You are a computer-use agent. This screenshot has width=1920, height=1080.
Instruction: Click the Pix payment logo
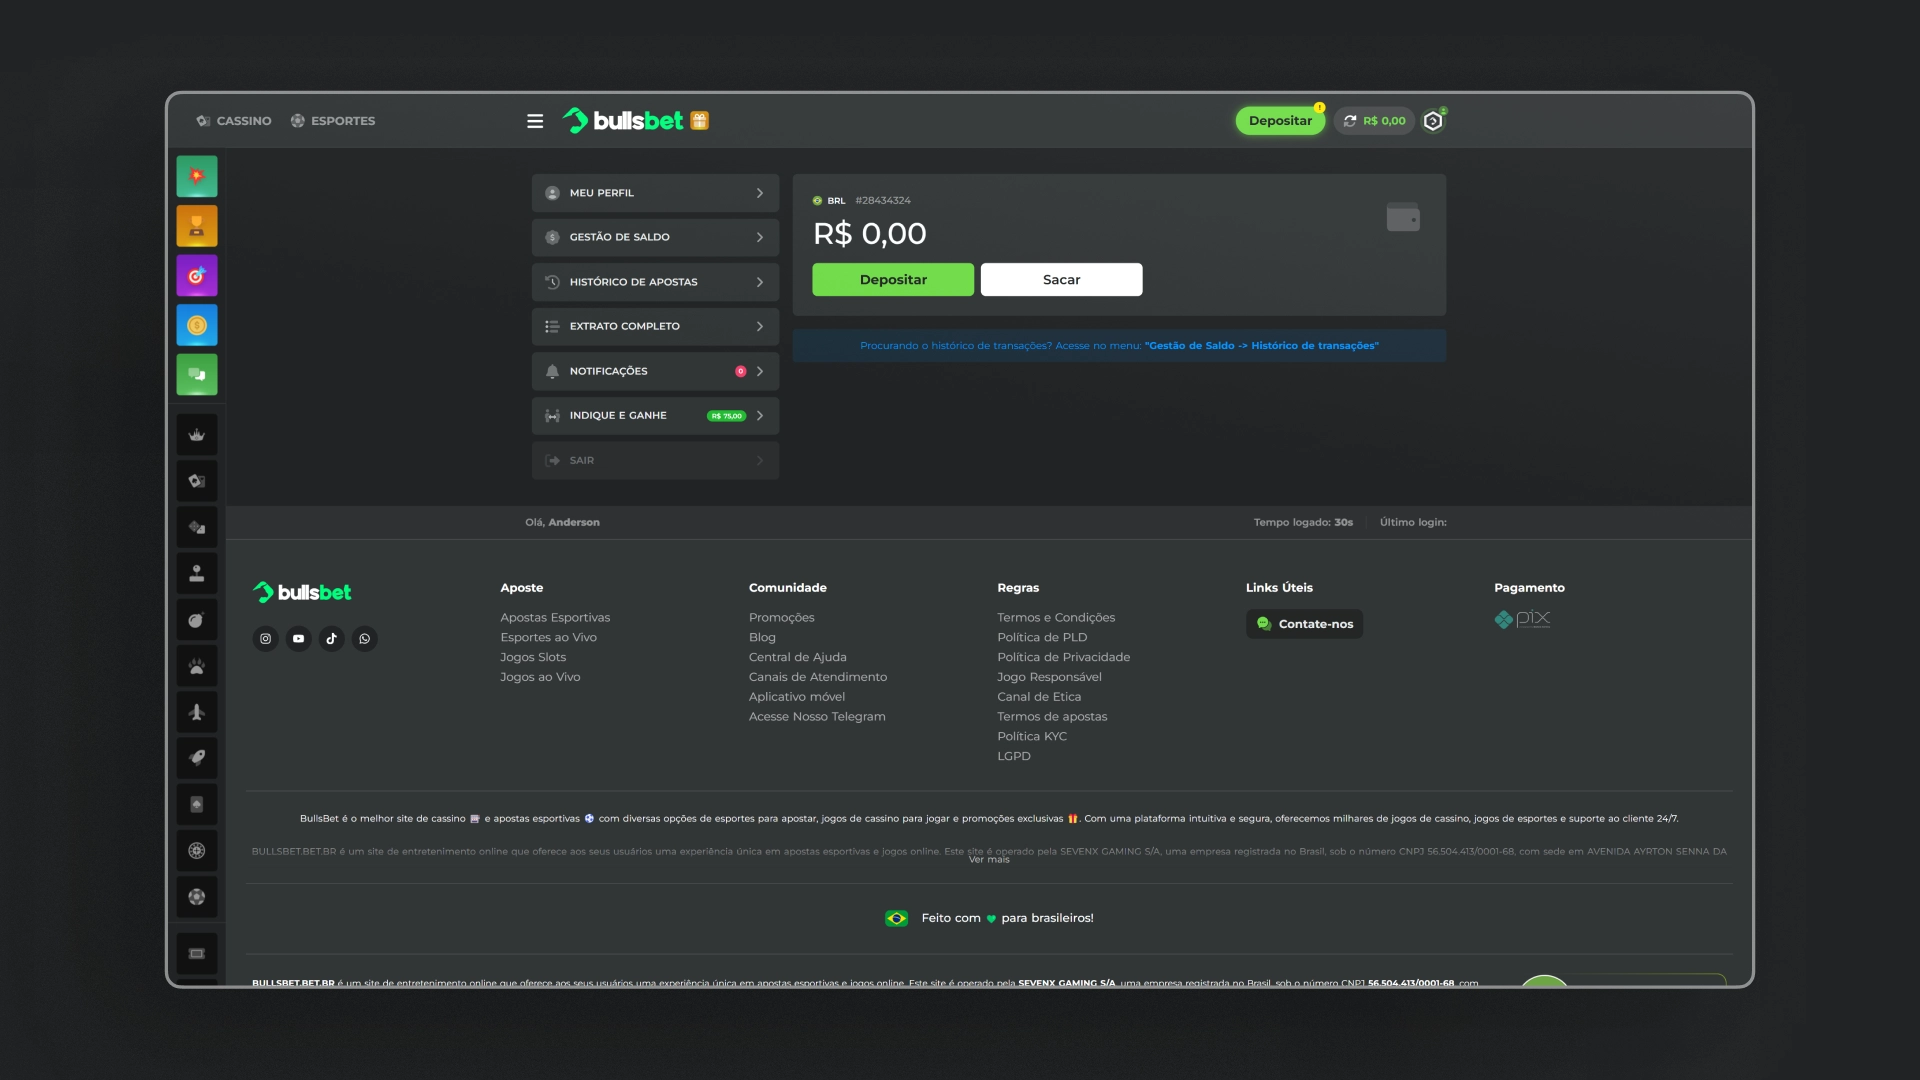[x=1523, y=619]
